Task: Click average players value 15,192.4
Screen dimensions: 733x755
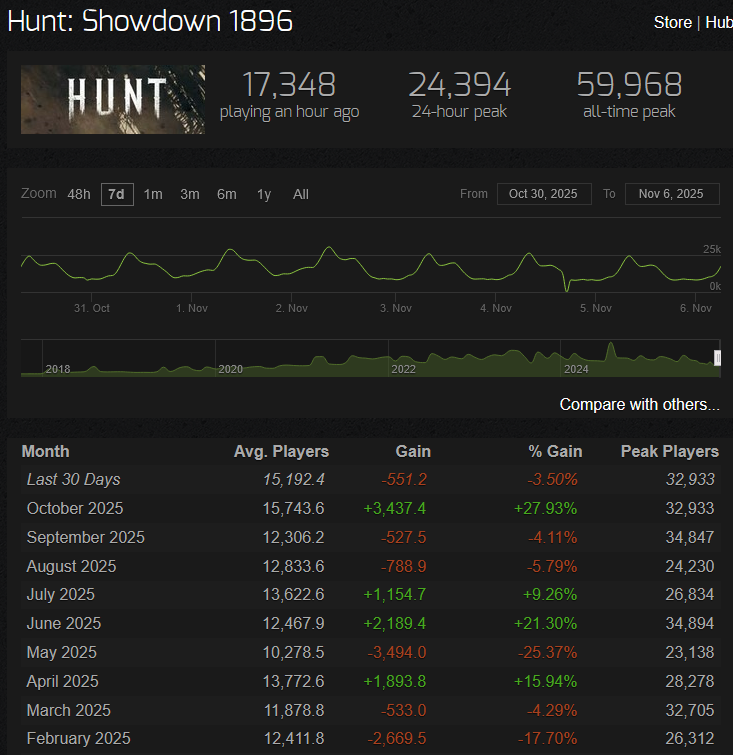Action: pos(294,480)
